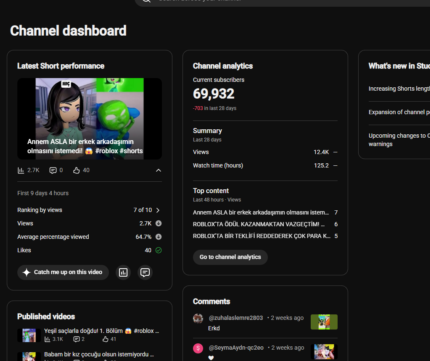Image resolution: width=430 pixels, height=361 pixels.
Task: Open Upcoming changes warnings news item
Action: (x=399, y=140)
